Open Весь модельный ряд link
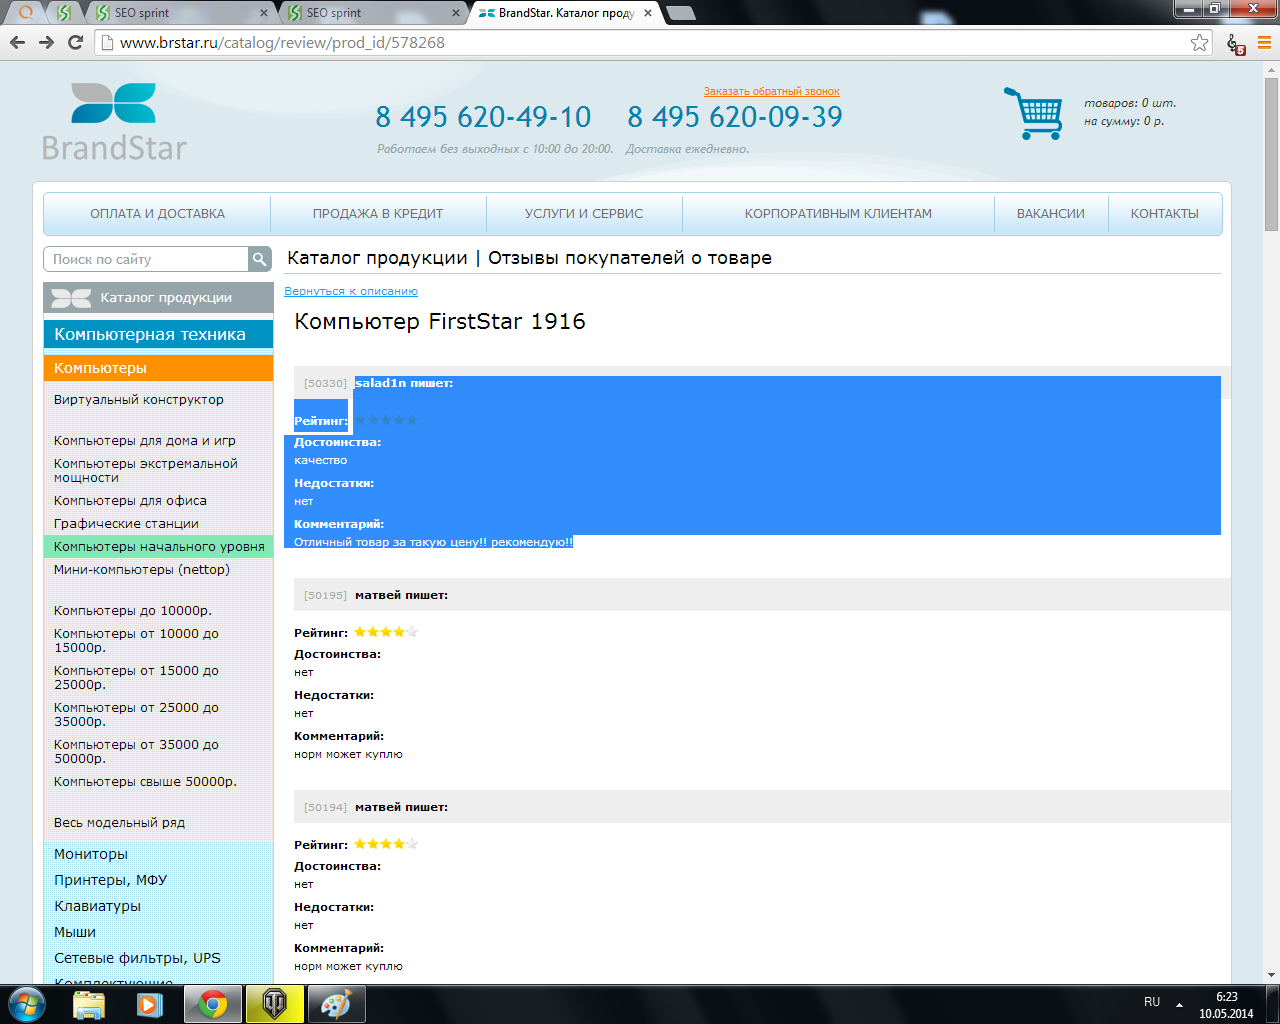Image resolution: width=1280 pixels, height=1024 pixels. (x=119, y=822)
